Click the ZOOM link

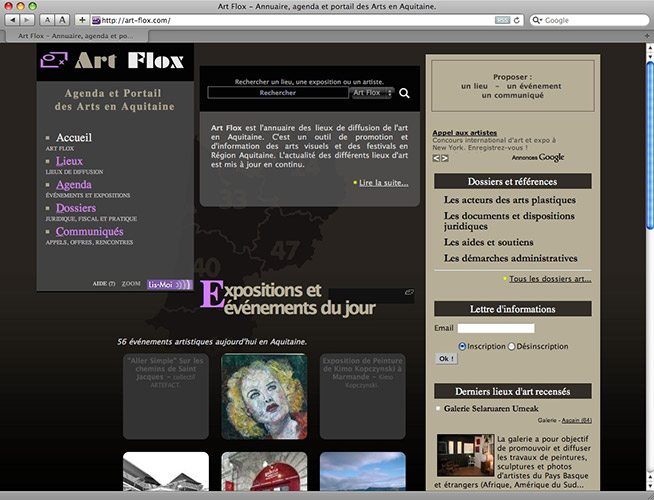(131, 284)
